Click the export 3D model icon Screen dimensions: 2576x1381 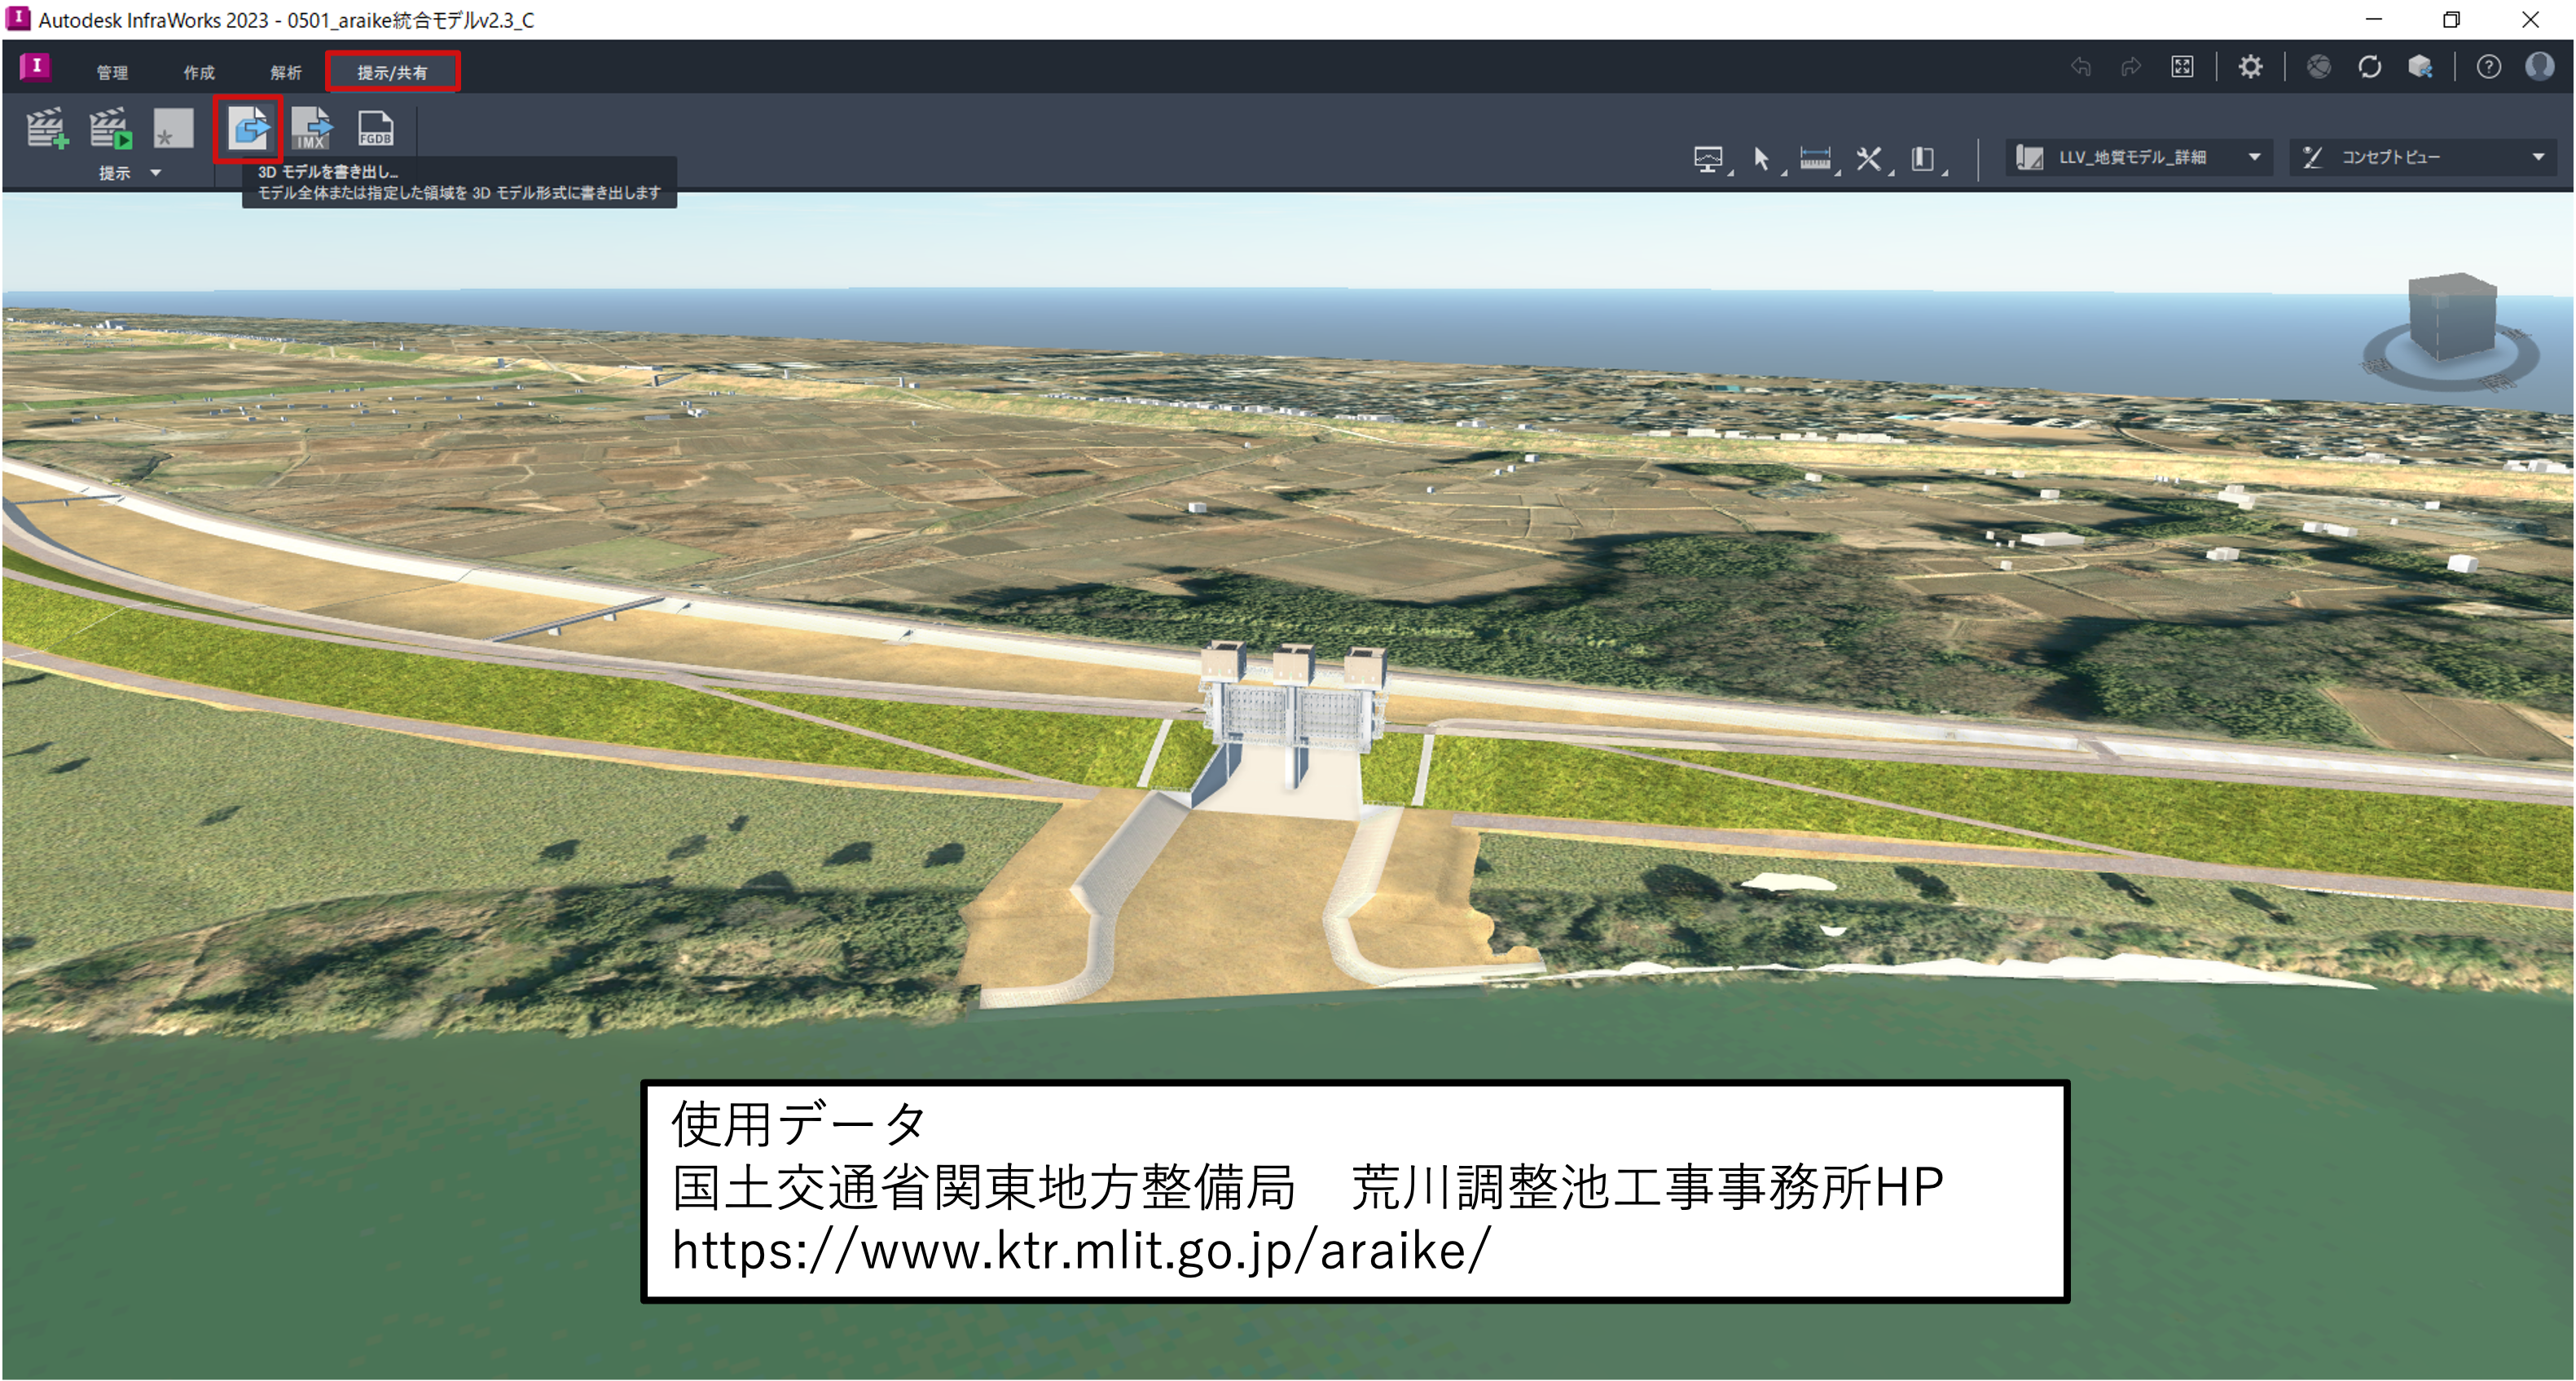pyautogui.click(x=248, y=129)
